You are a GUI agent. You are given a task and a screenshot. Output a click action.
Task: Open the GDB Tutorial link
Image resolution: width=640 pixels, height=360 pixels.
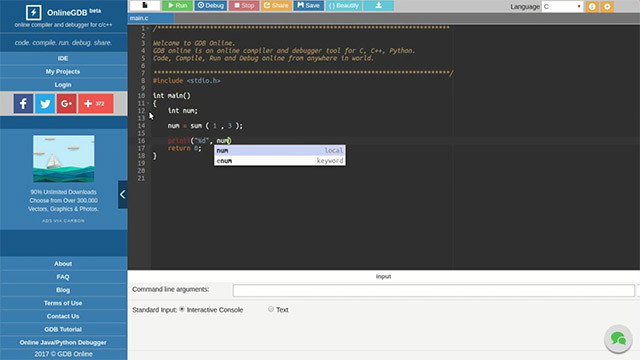click(63, 329)
